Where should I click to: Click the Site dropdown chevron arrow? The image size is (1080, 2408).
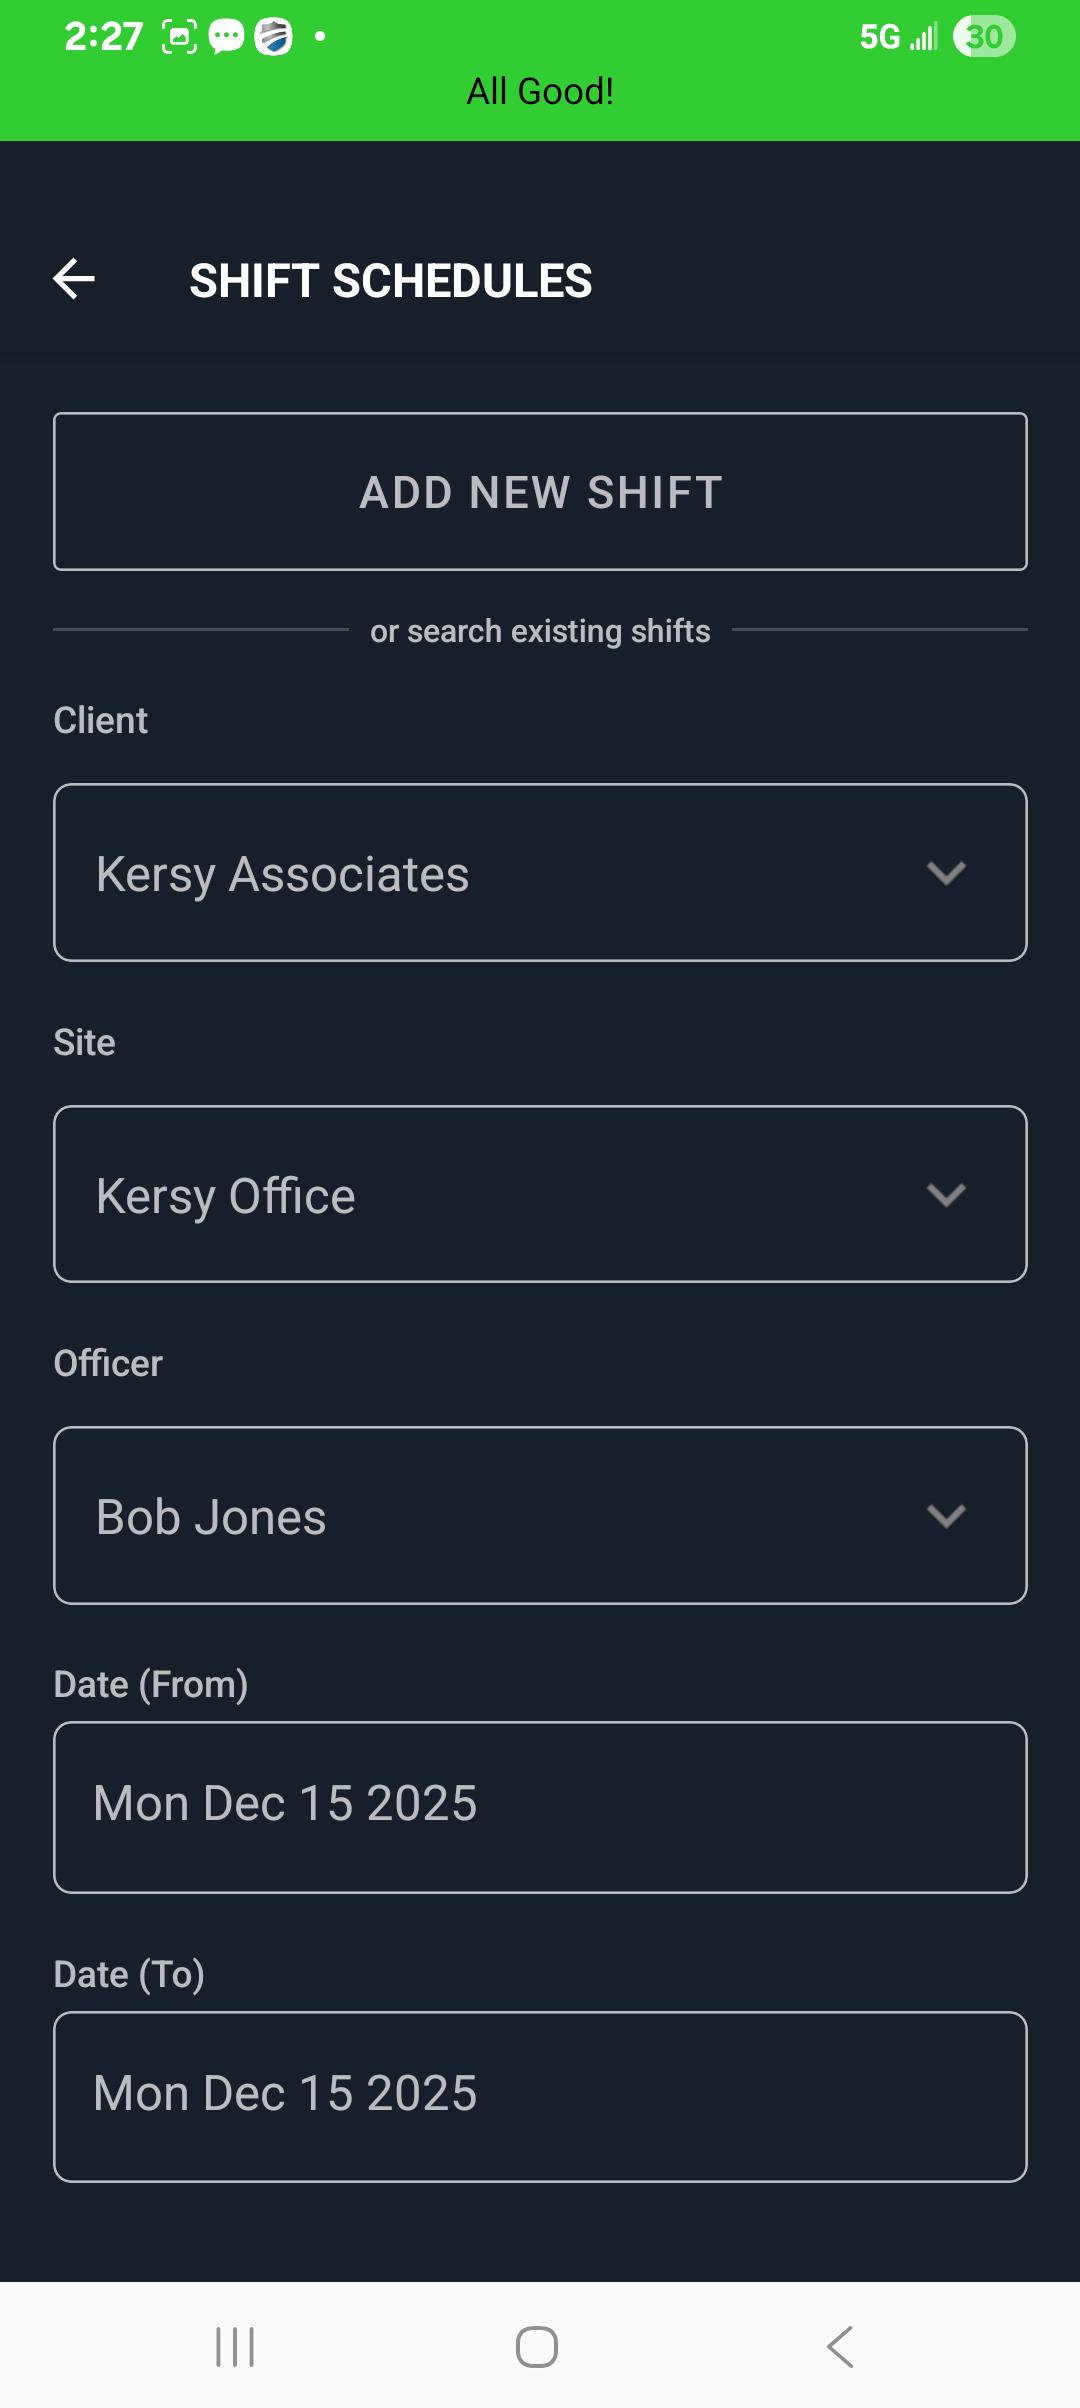coord(946,1194)
